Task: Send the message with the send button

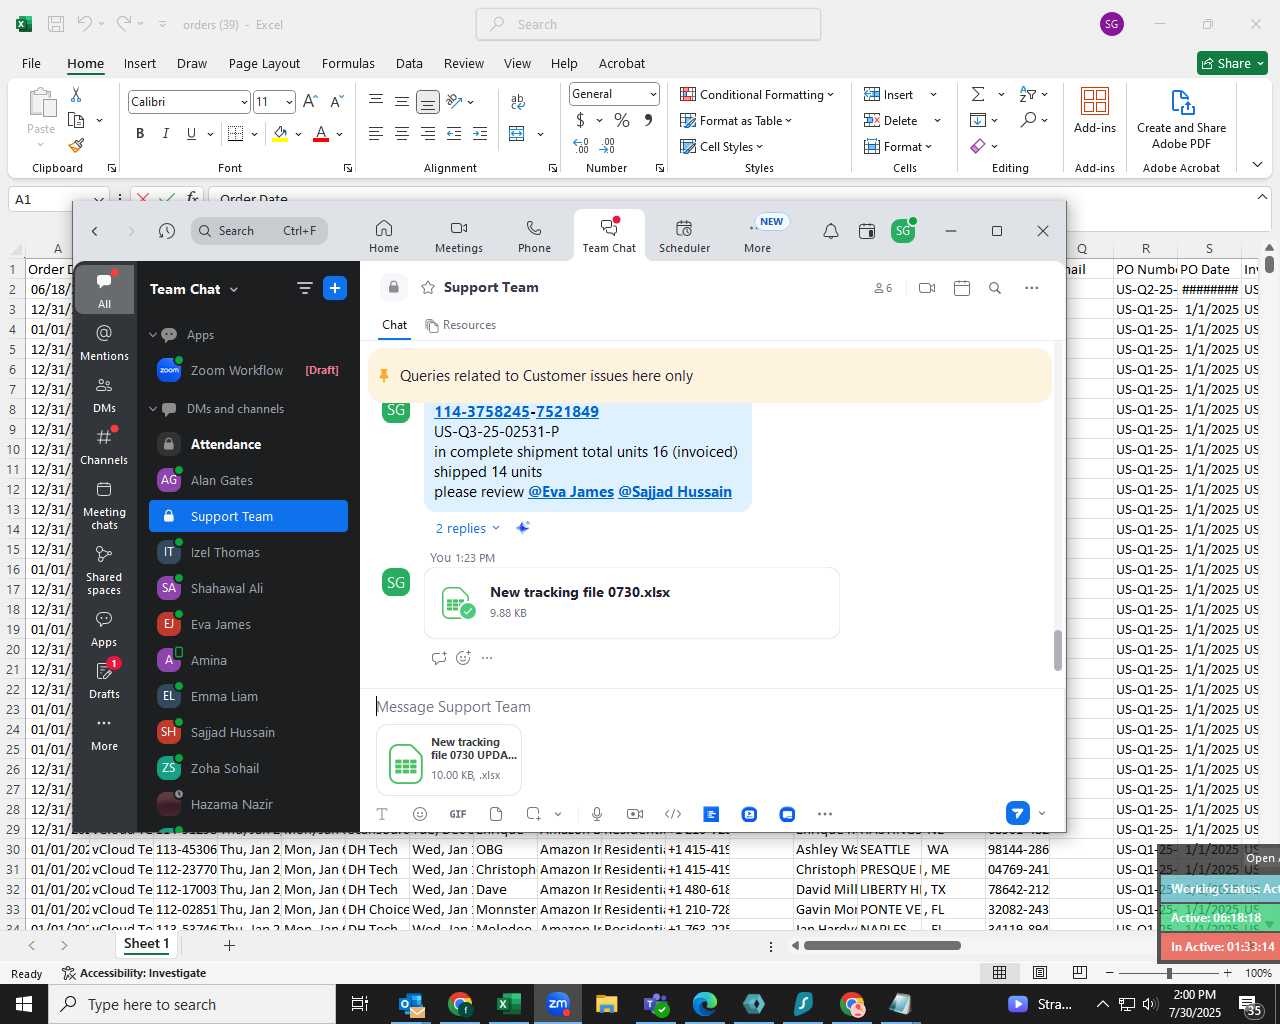Action: click(x=1017, y=813)
